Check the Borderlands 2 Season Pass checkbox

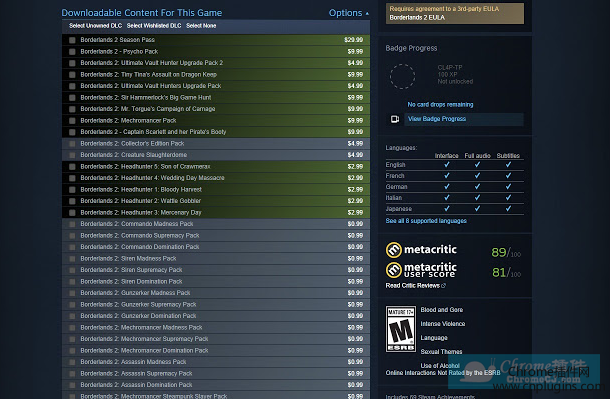pyautogui.click(x=72, y=40)
